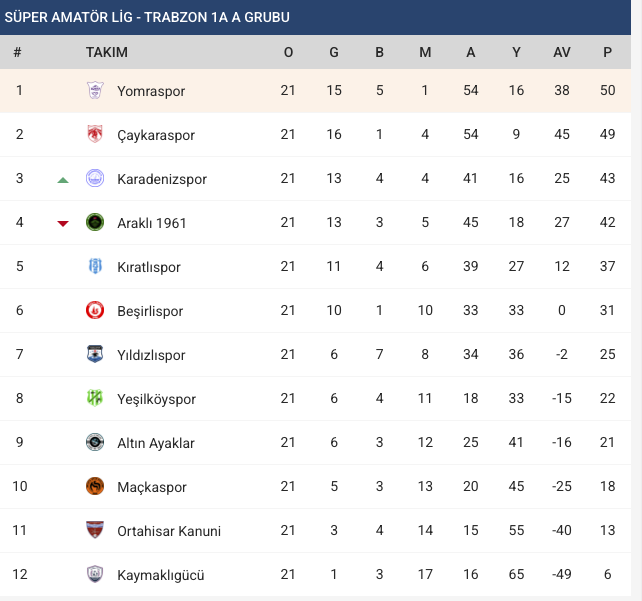Click the Yeşilköyspor green striped logo
Screen dimensions: 642x601
pyautogui.click(x=95, y=398)
